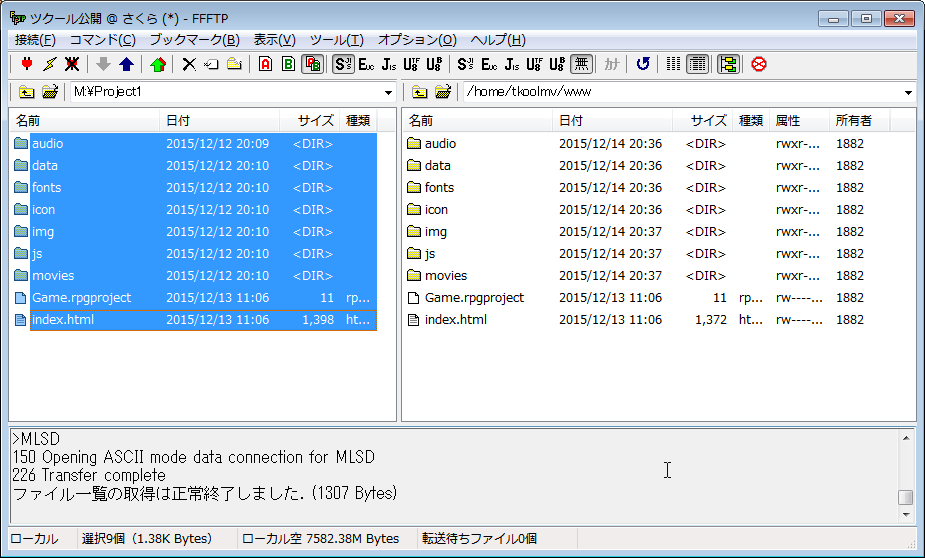The width and height of the screenshot is (925, 558).
Task: Open the 接続(F) menu
Action: point(35,40)
